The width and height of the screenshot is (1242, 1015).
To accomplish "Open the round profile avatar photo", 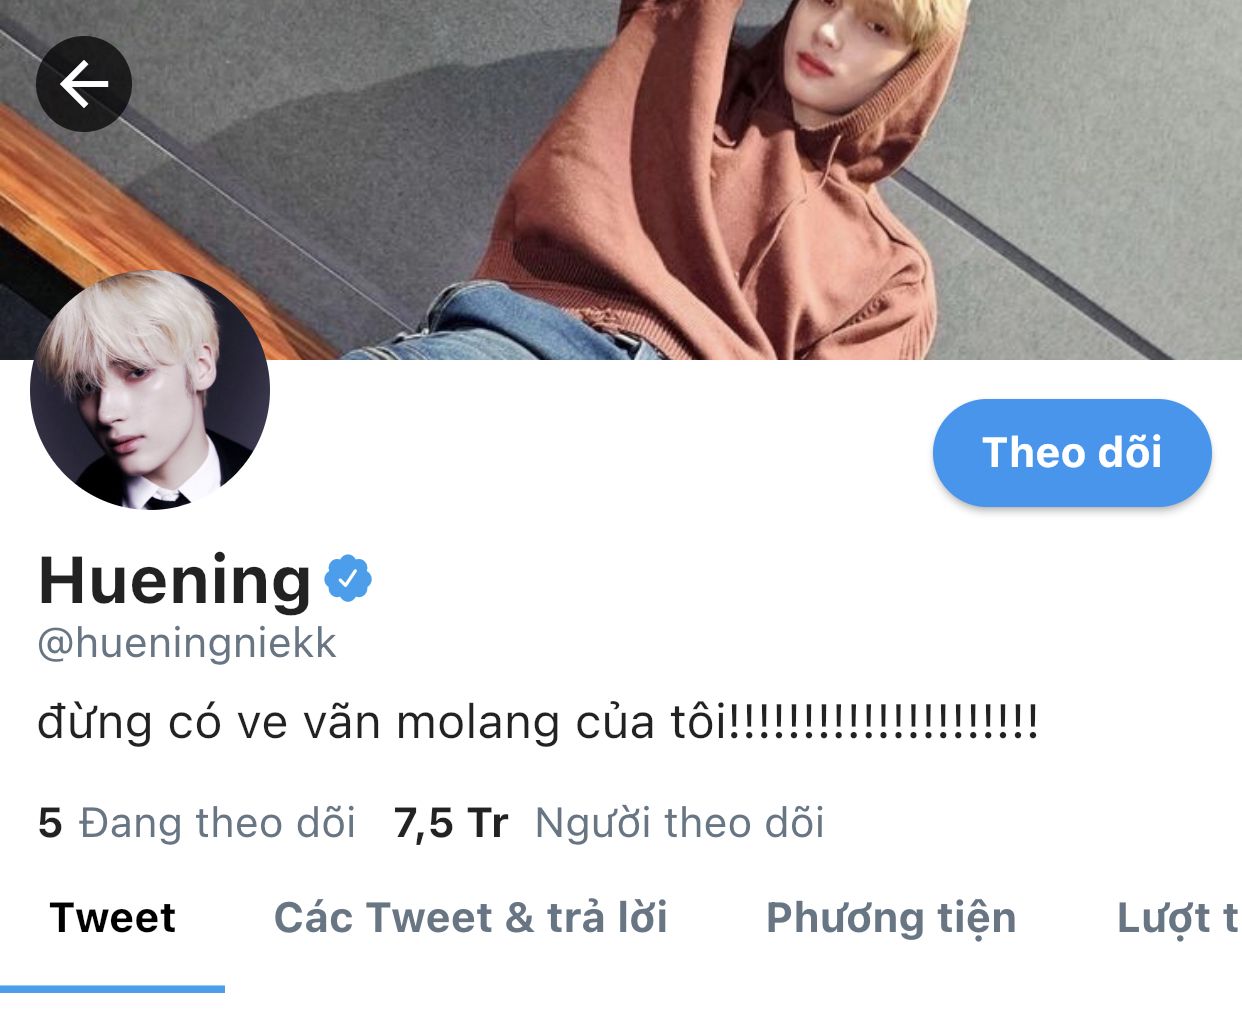I will (x=150, y=390).
